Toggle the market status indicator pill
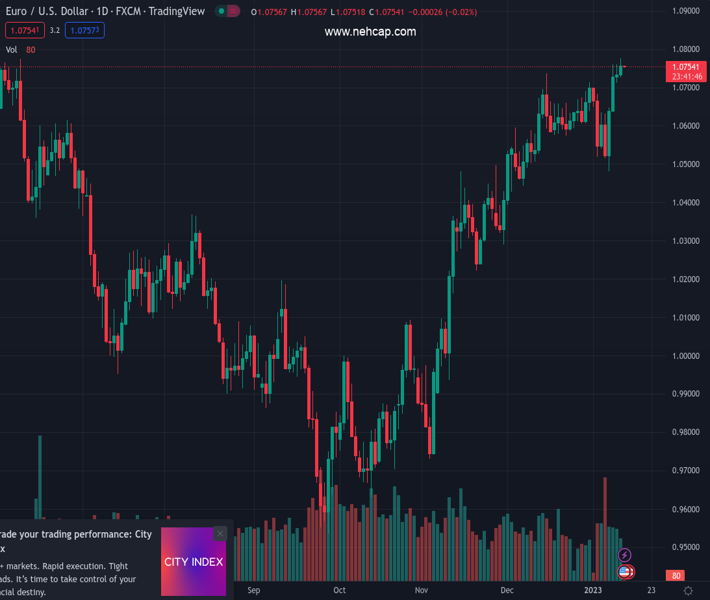This screenshot has height=600, width=710. [x=229, y=11]
